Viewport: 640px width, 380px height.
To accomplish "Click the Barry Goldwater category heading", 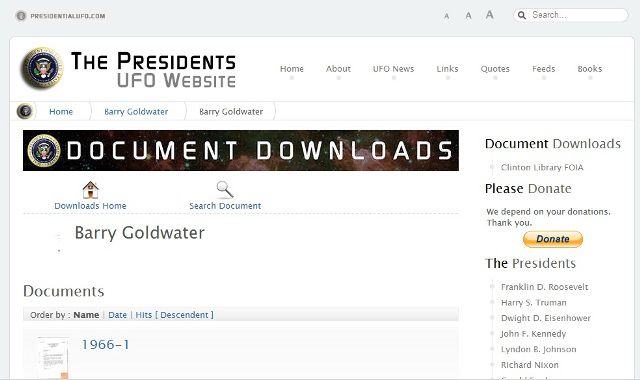I will click(140, 233).
